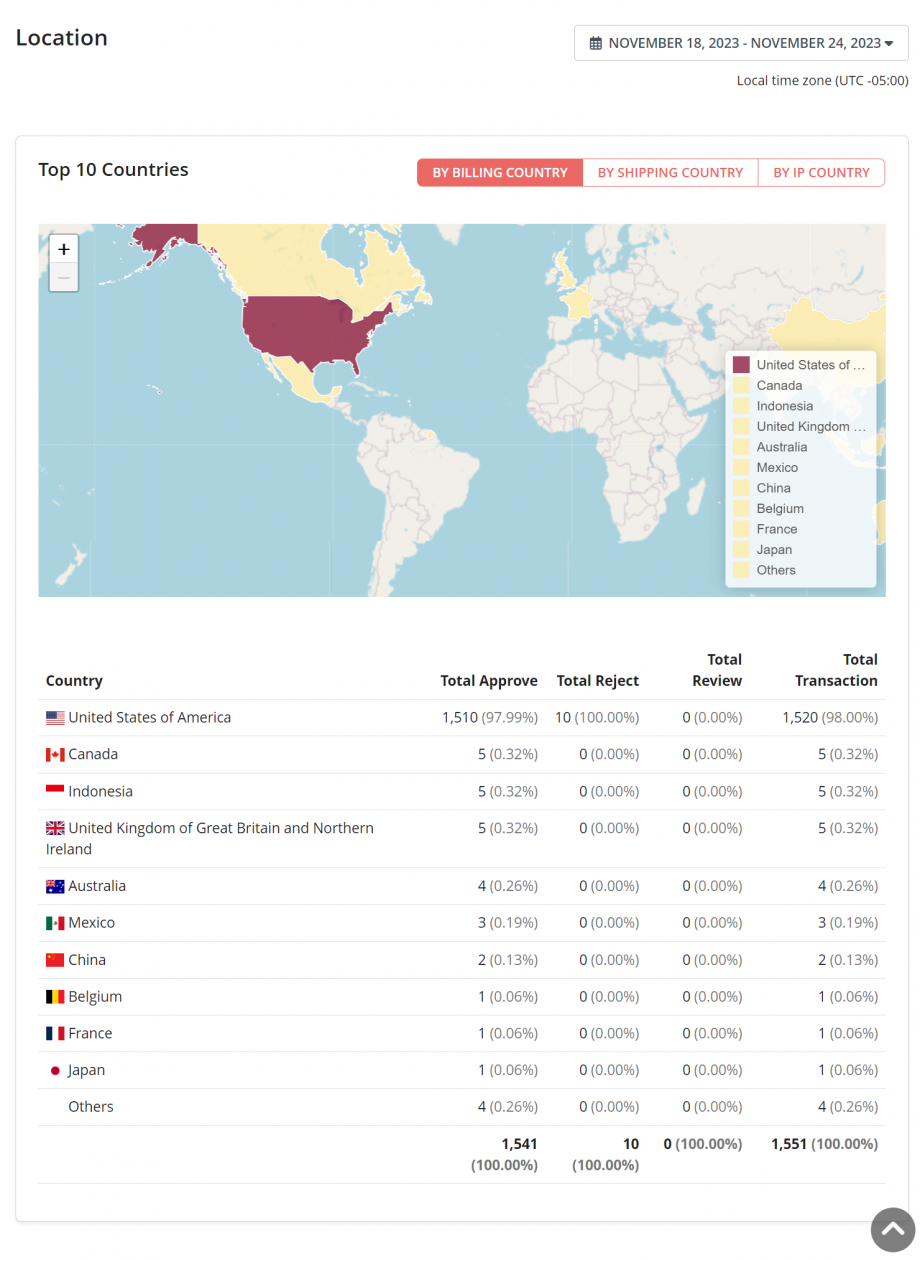The image size is (920, 1261).
Task: Click the map zoom in plus icon
Action: [63, 248]
